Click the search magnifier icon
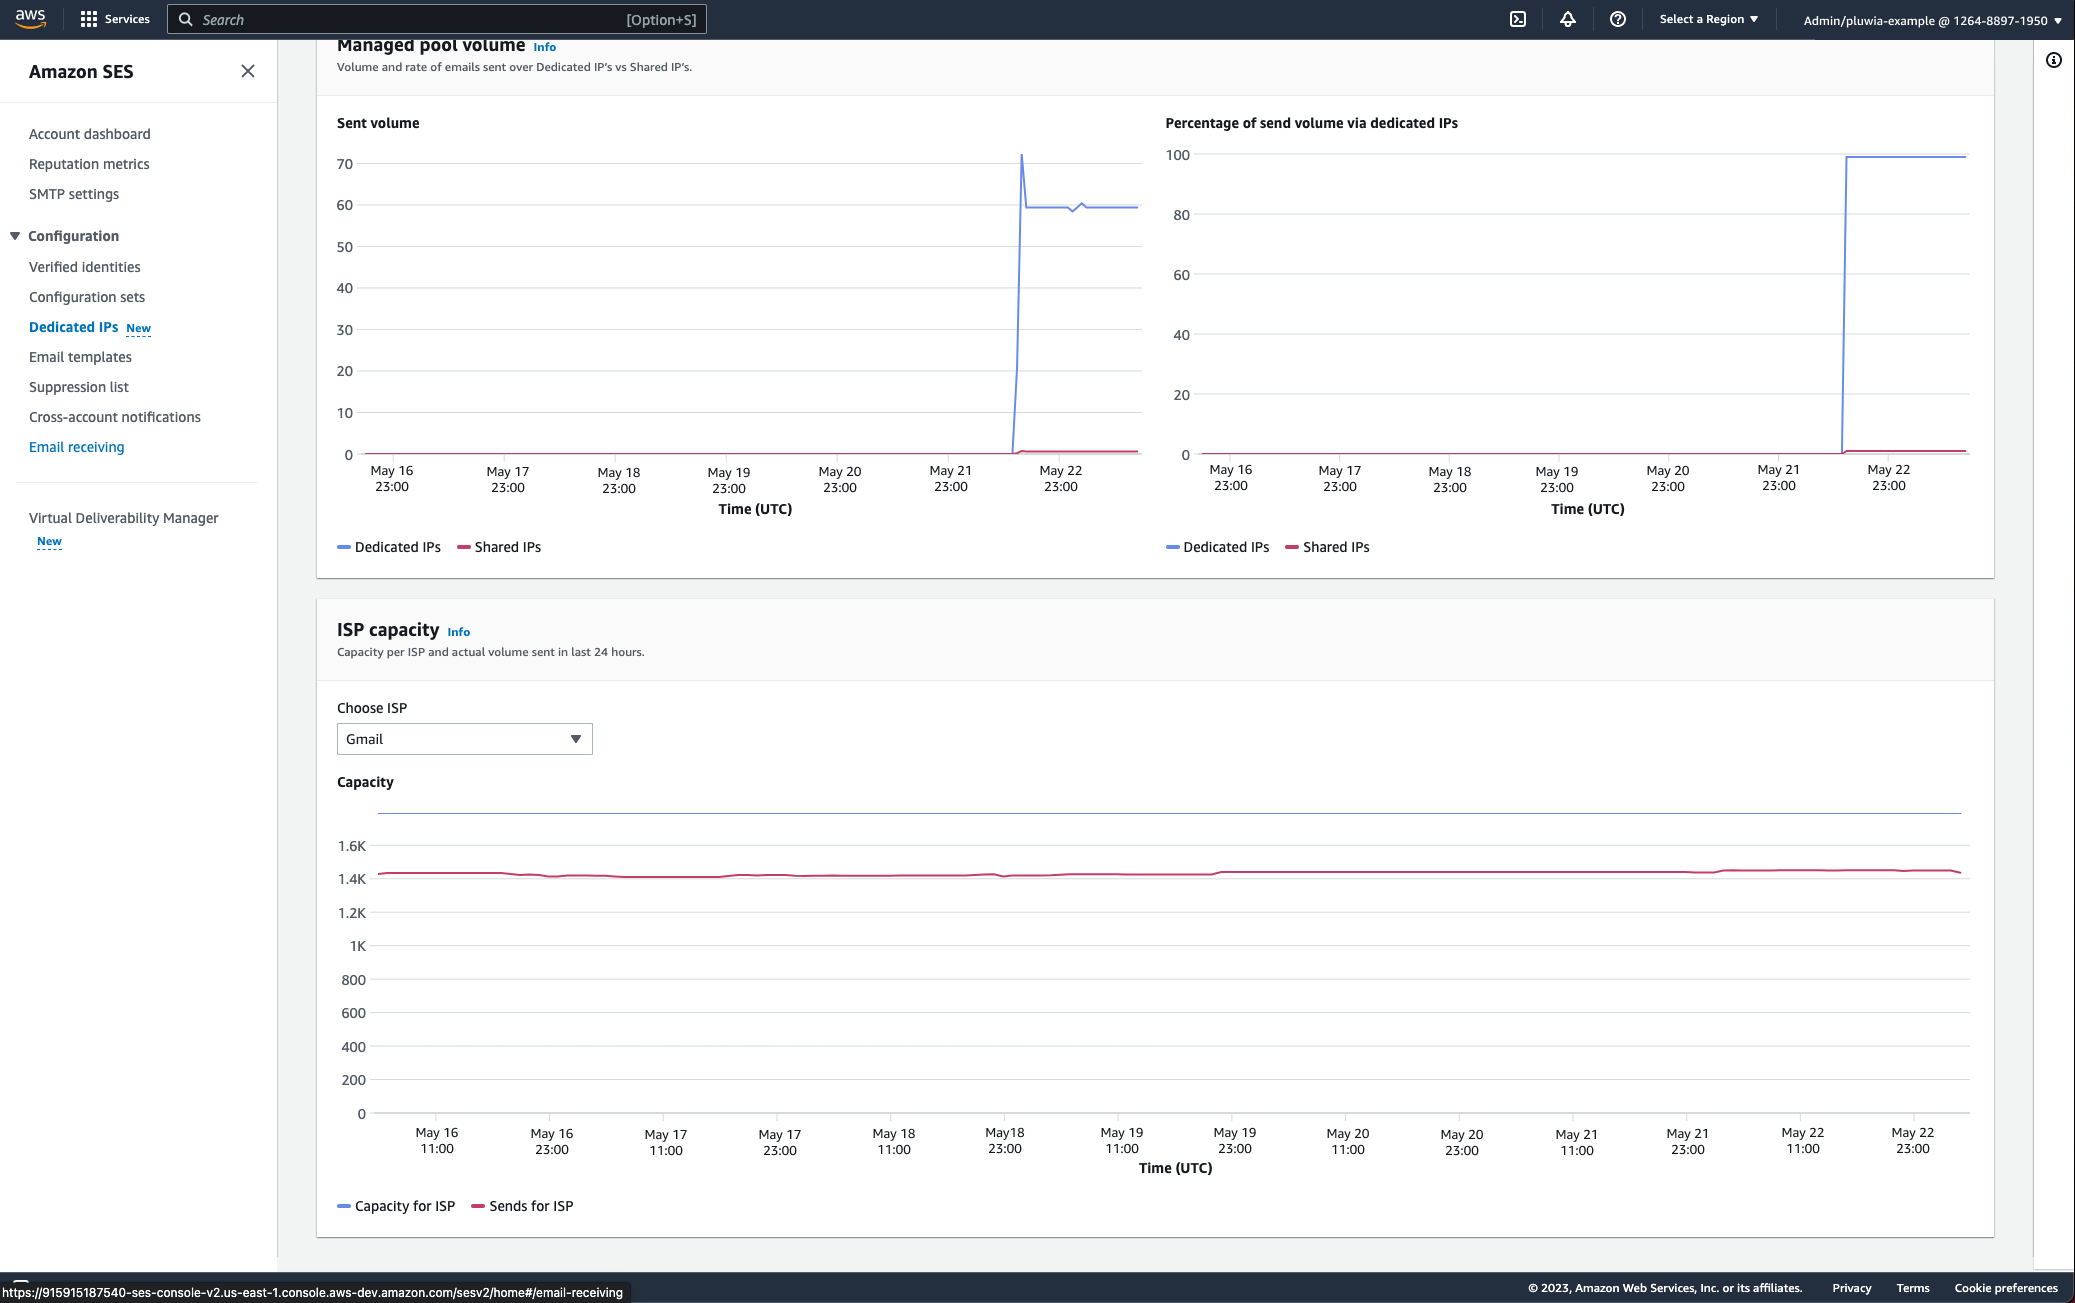Image resolution: width=2075 pixels, height=1303 pixels. (187, 19)
